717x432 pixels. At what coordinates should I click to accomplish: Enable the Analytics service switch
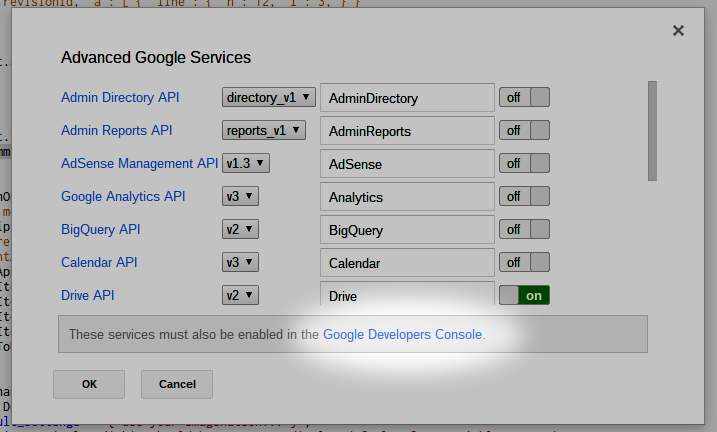tap(524, 197)
